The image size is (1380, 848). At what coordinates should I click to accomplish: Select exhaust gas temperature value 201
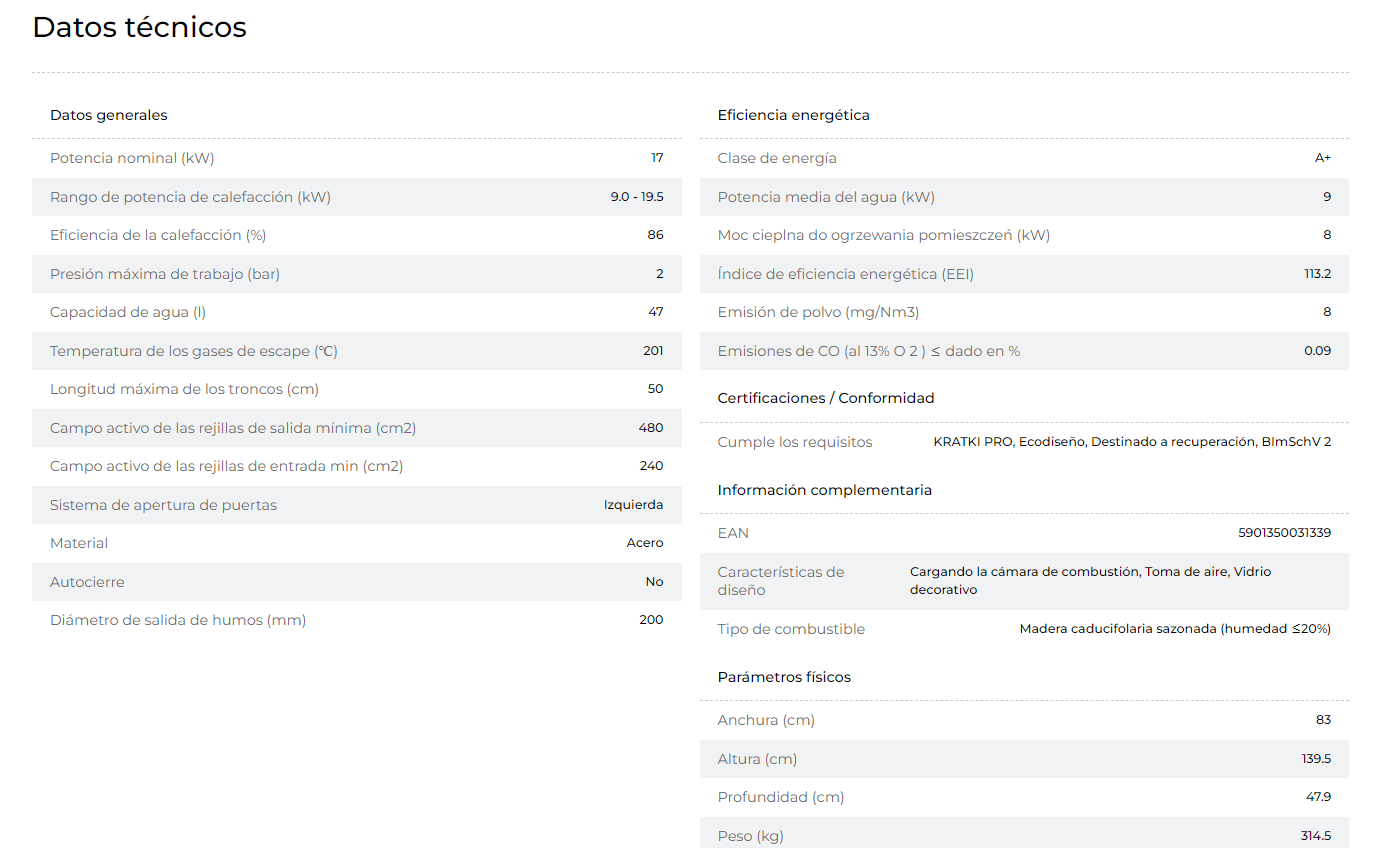(653, 351)
